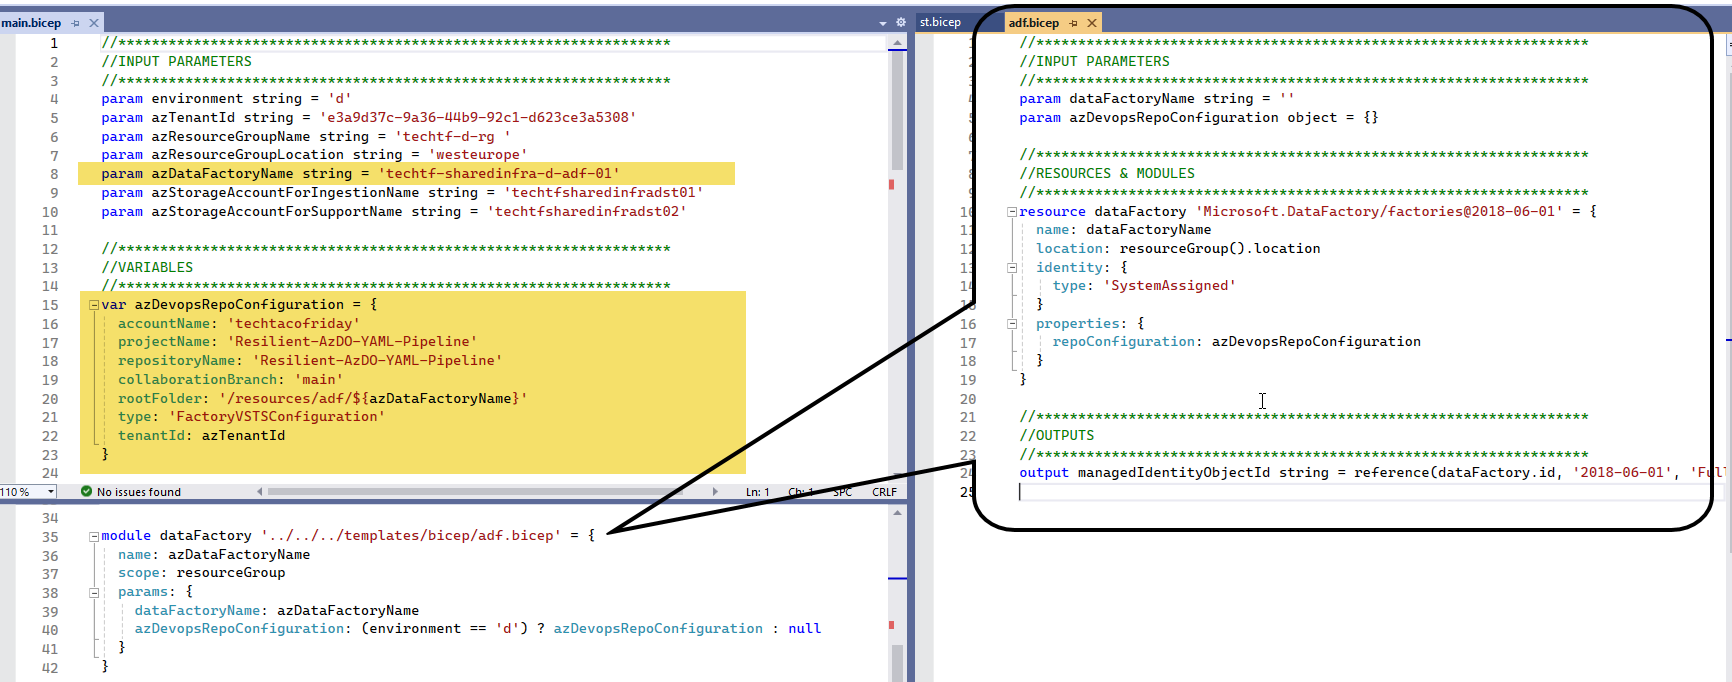Open the active files dropdown arrow
Image resolution: width=1732 pixels, height=682 pixels.
882,23
